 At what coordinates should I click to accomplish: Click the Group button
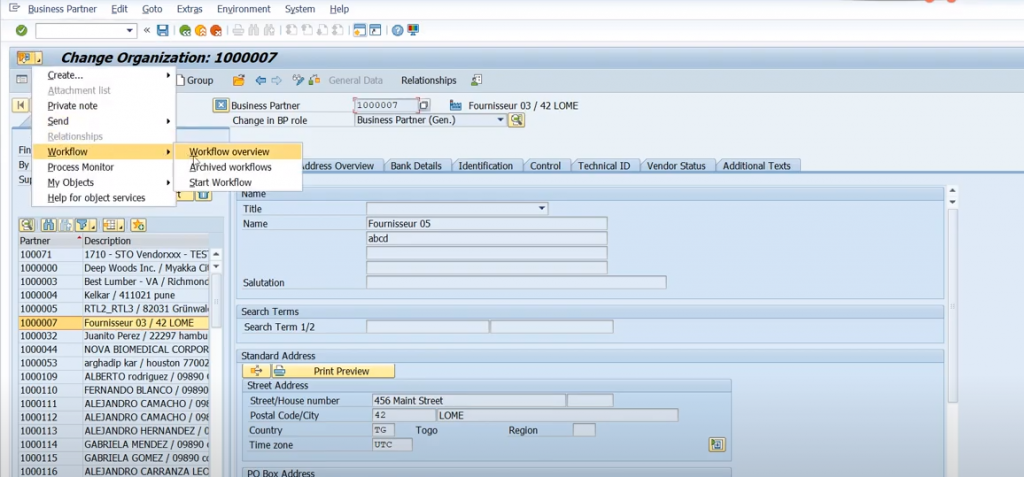(x=194, y=80)
